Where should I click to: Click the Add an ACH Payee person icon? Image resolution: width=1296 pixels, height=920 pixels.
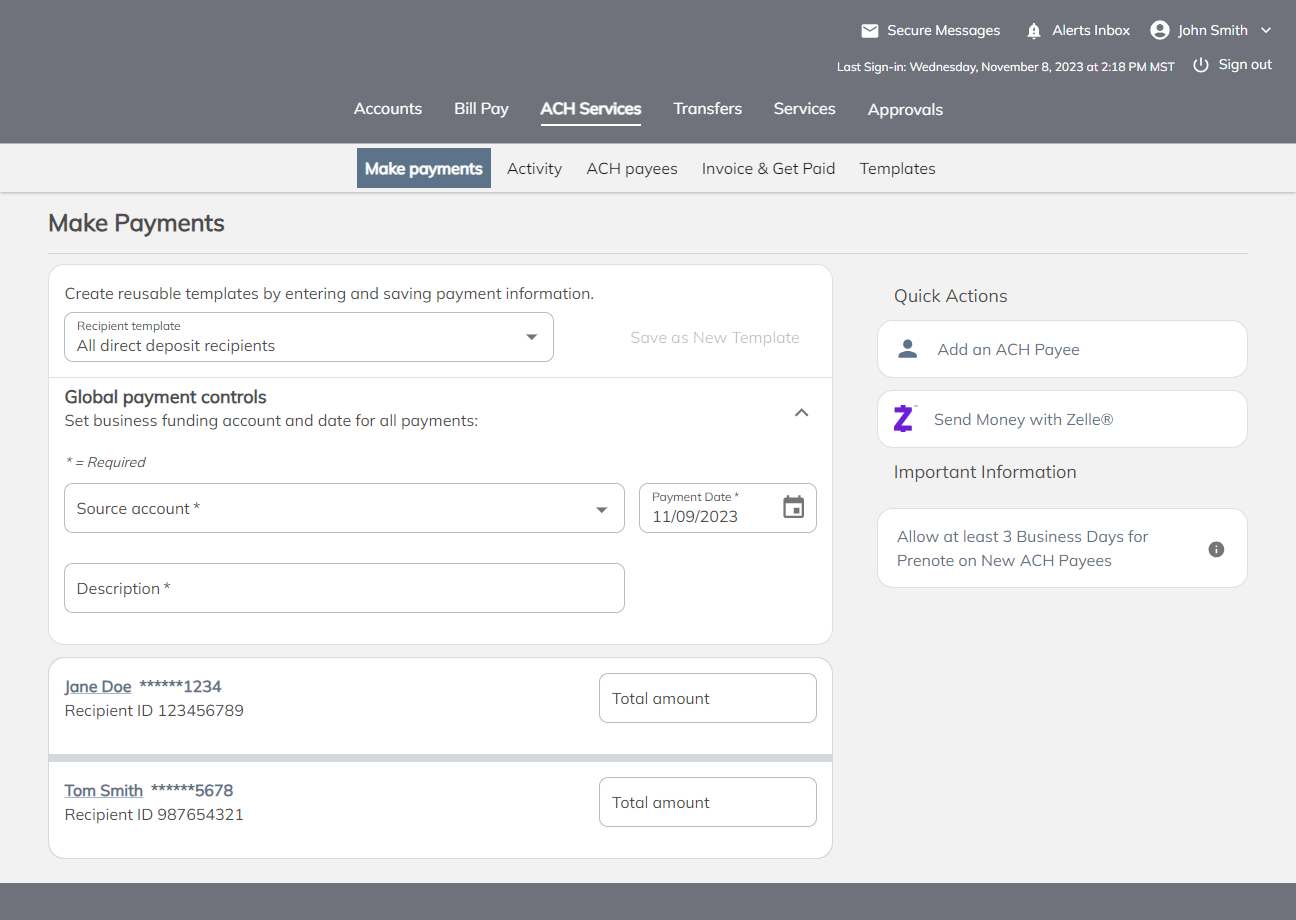[907, 349]
